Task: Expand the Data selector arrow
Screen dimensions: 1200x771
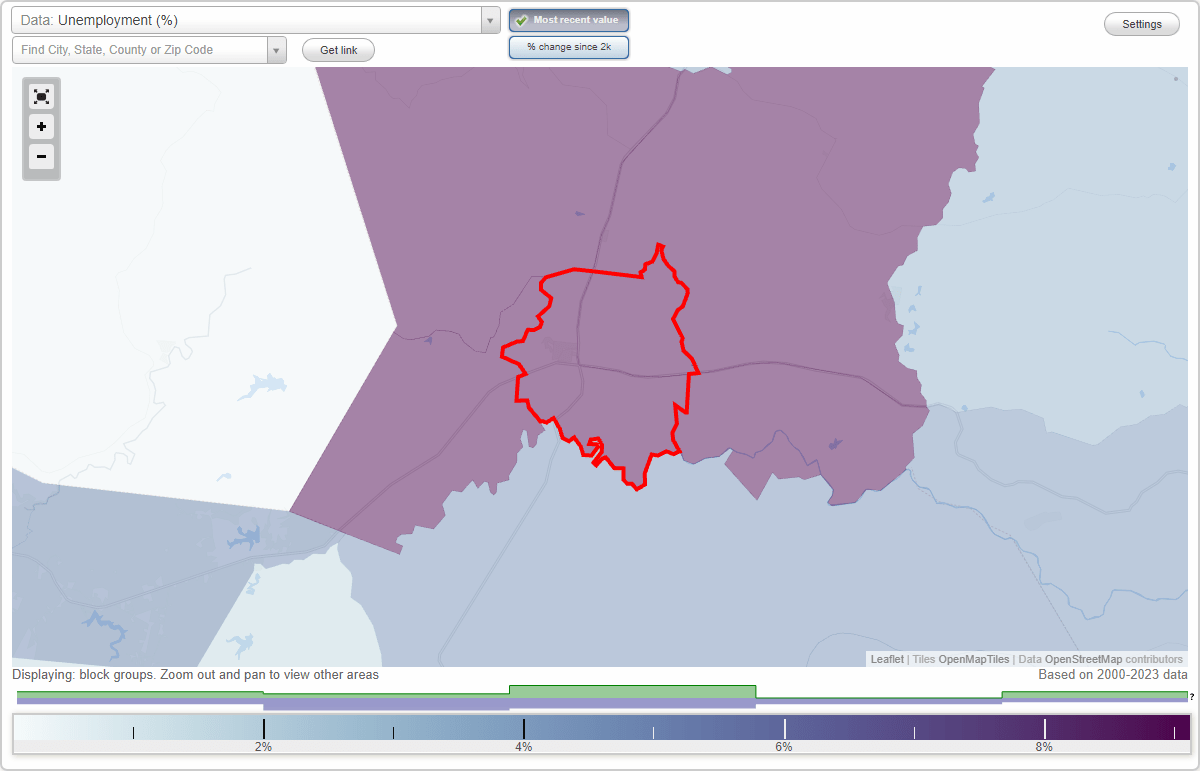Action: tap(490, 20)
